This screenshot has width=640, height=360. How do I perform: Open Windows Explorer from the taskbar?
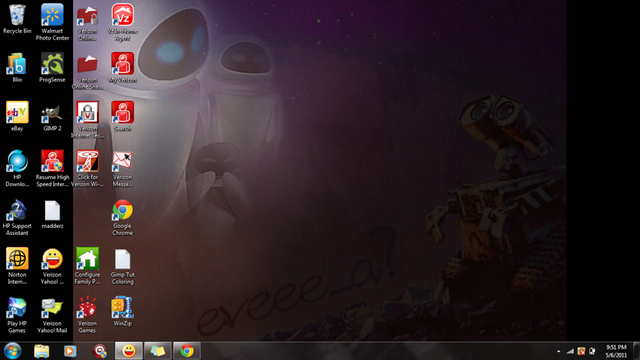pyautogui.click(x=42, y=351)
